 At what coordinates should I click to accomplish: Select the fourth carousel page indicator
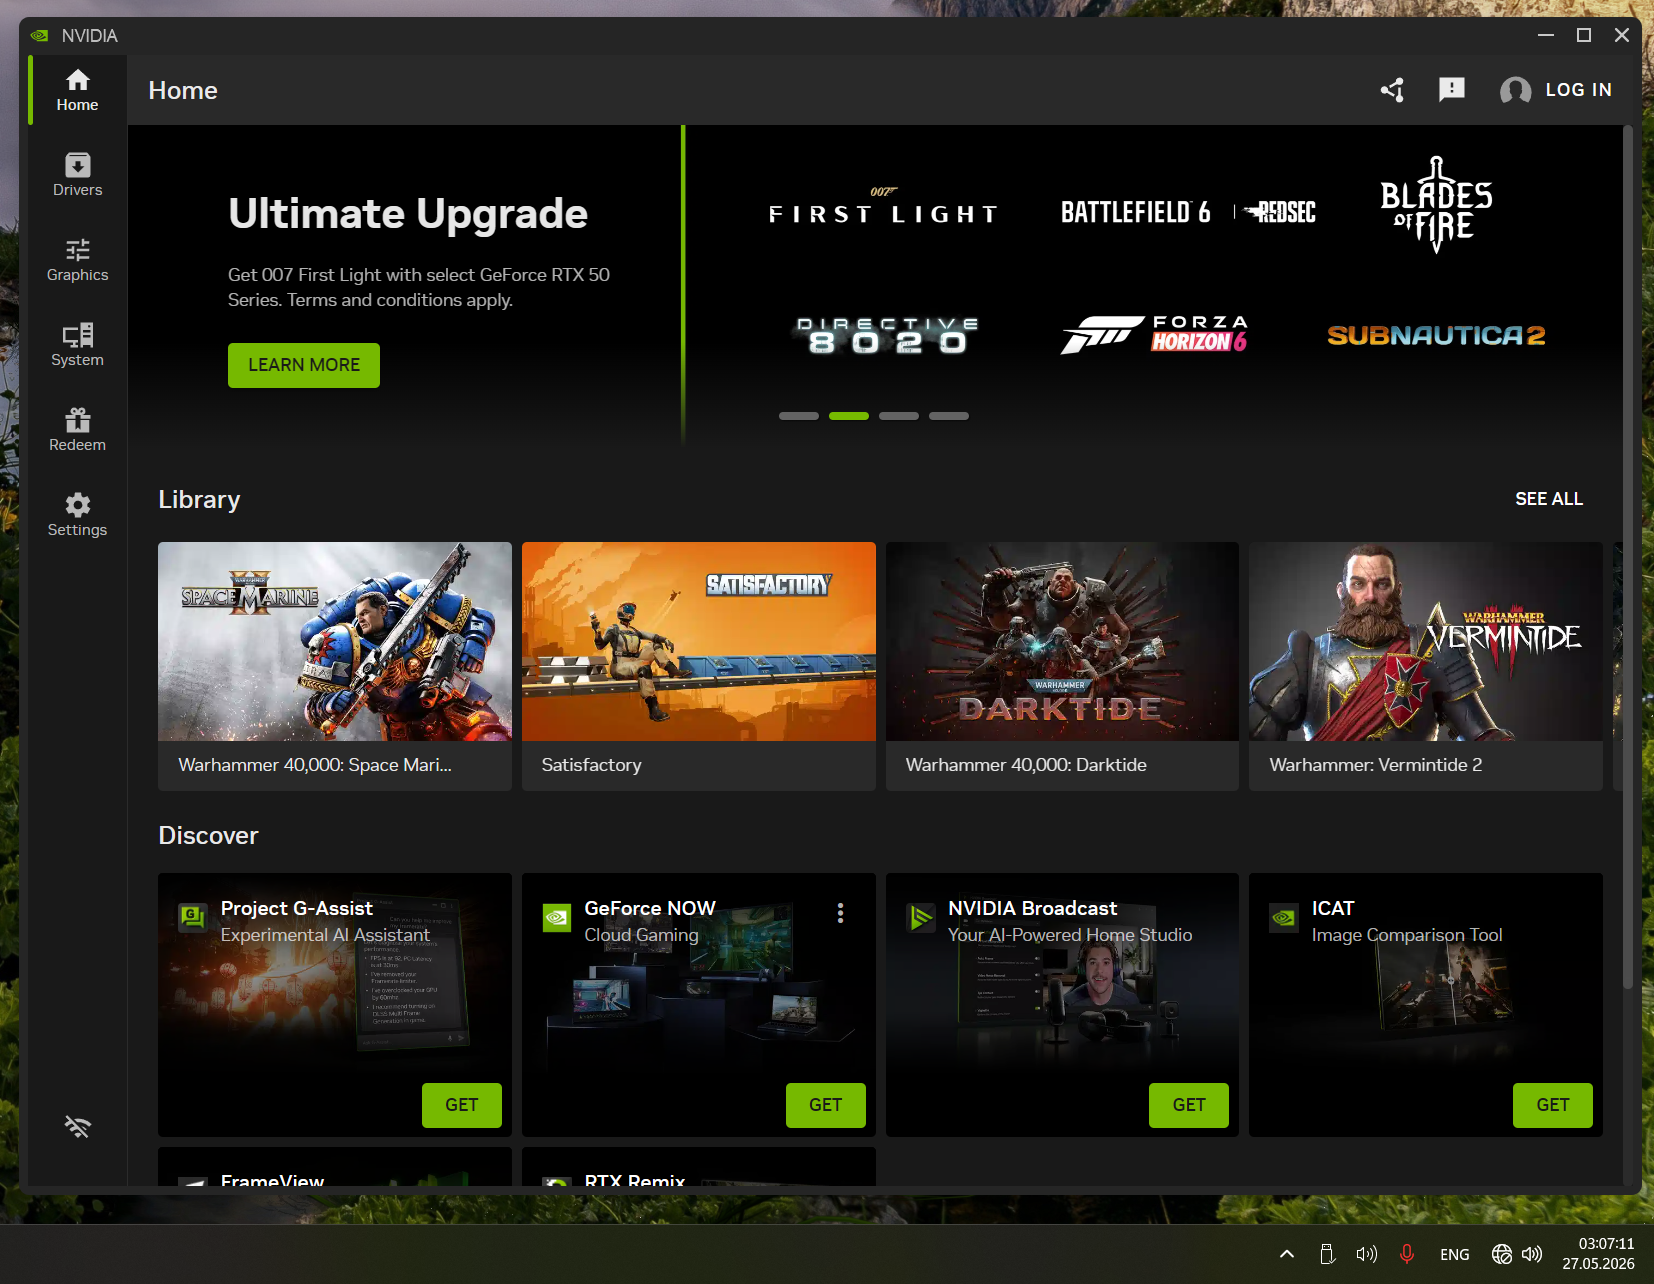tap(949, 416)
